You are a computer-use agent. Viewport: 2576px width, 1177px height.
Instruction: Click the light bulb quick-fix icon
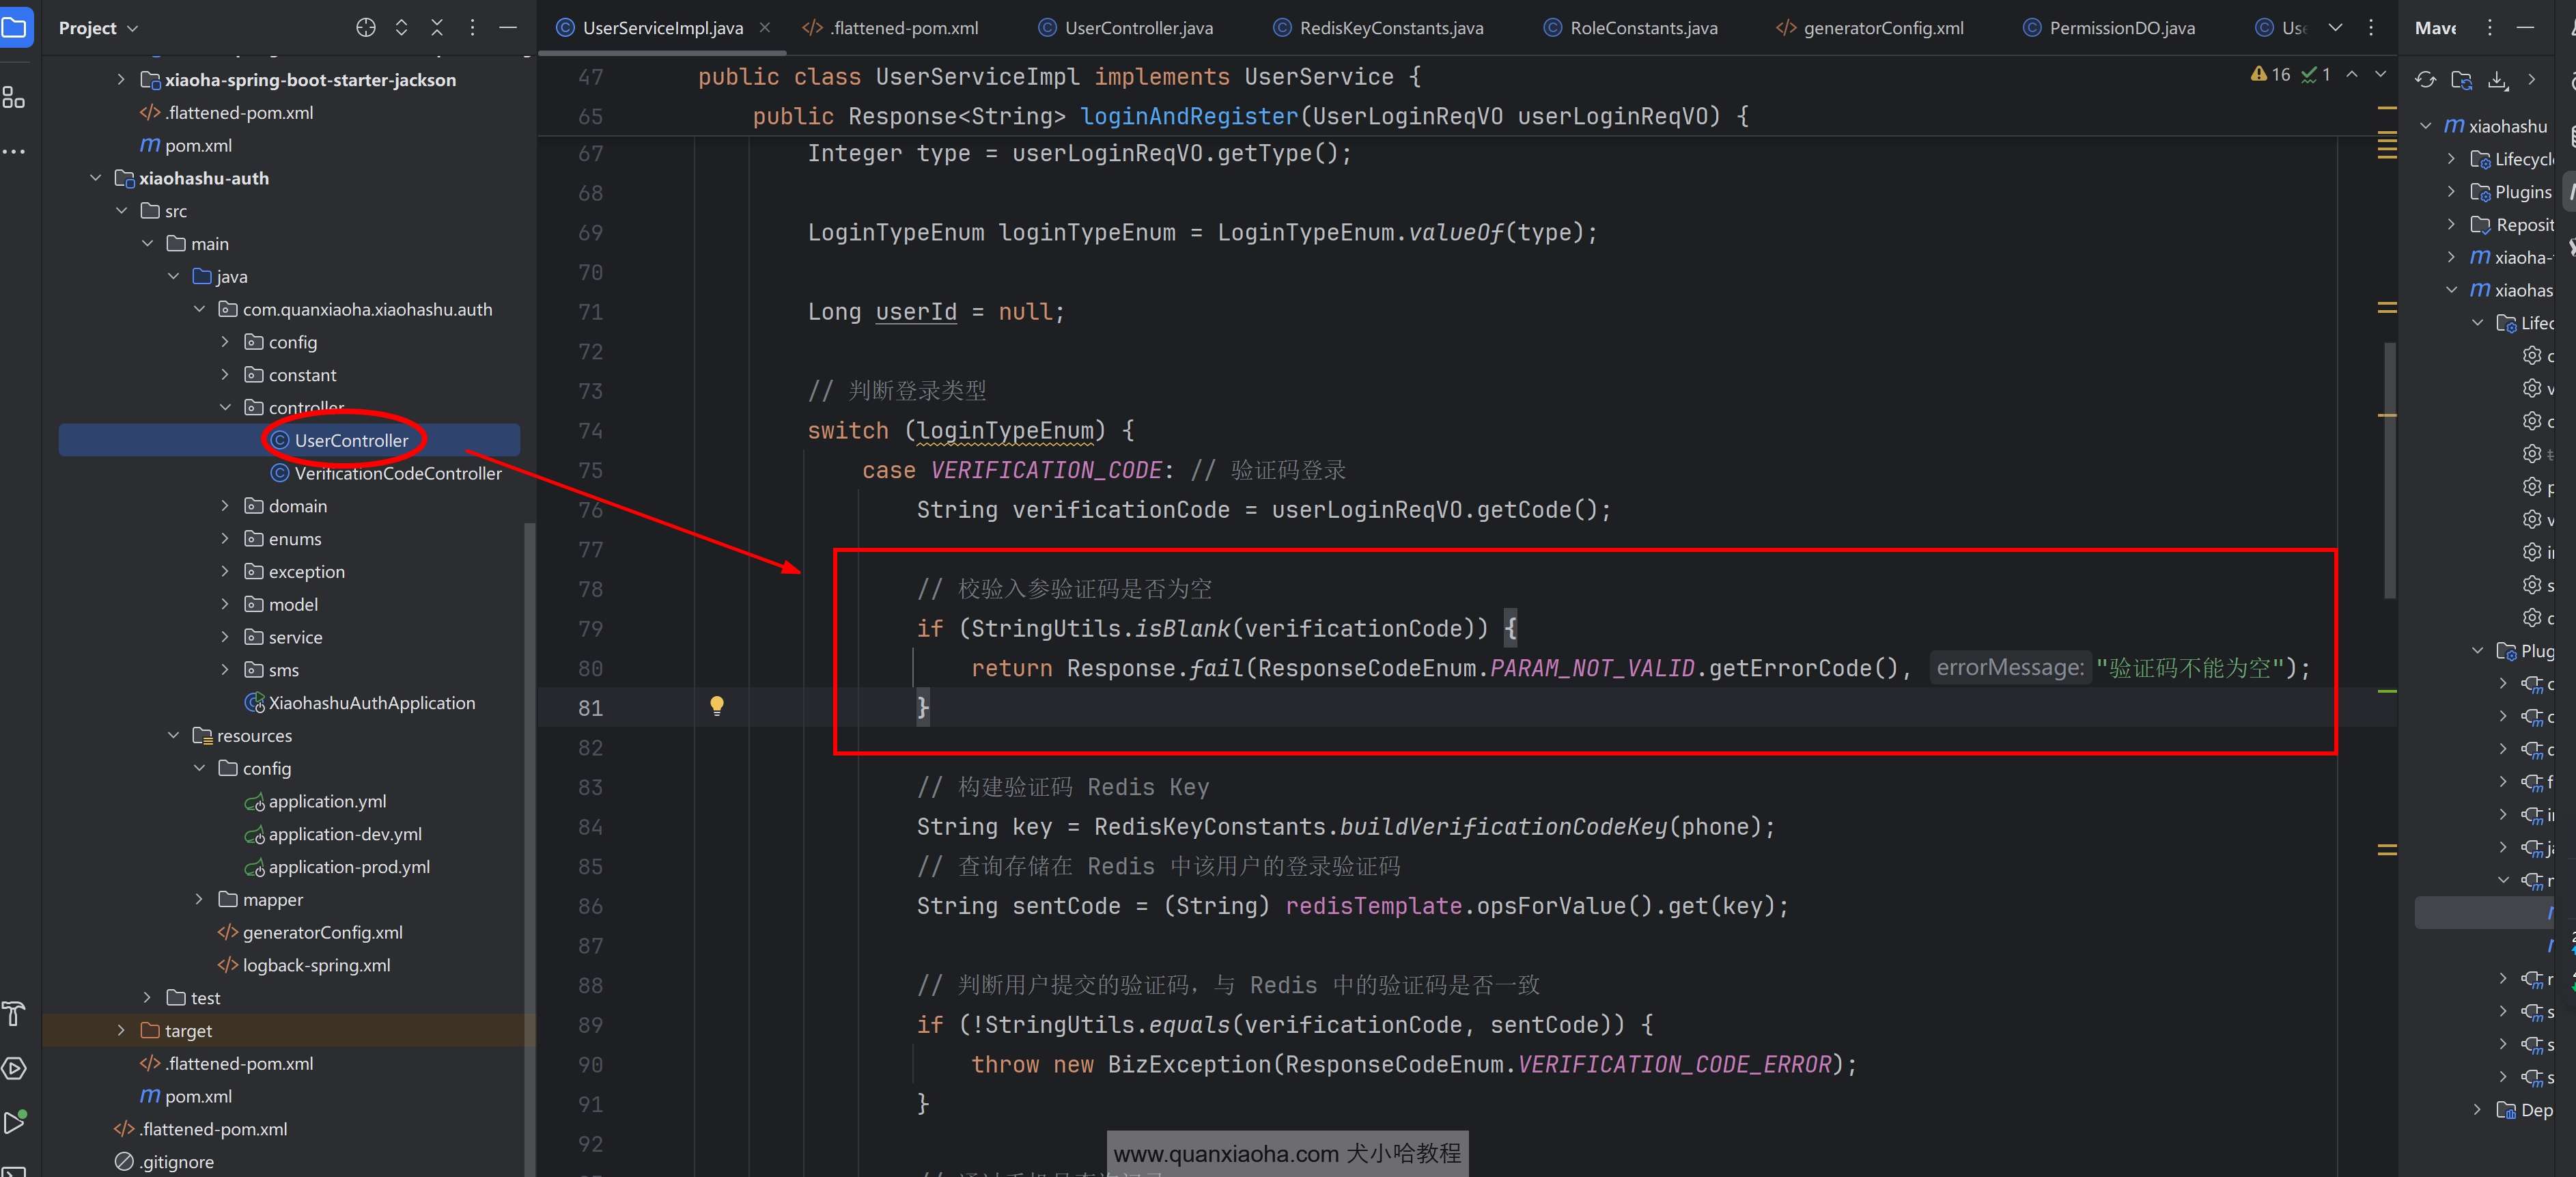point(717,706)
